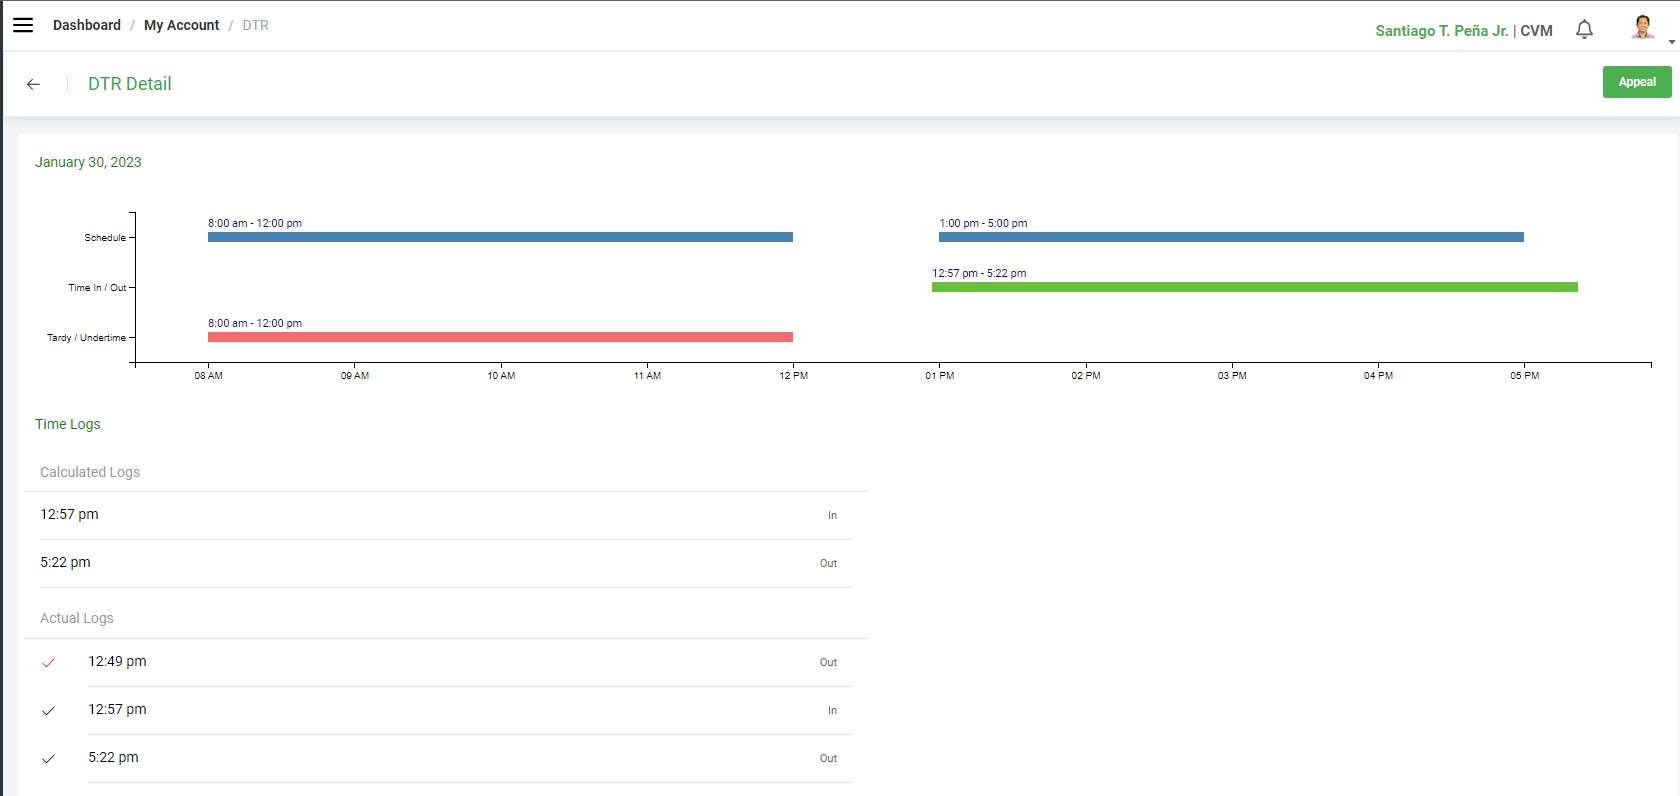Click the DTR breadcrumb item
The image size is (1680, 796).
point(255,25)
